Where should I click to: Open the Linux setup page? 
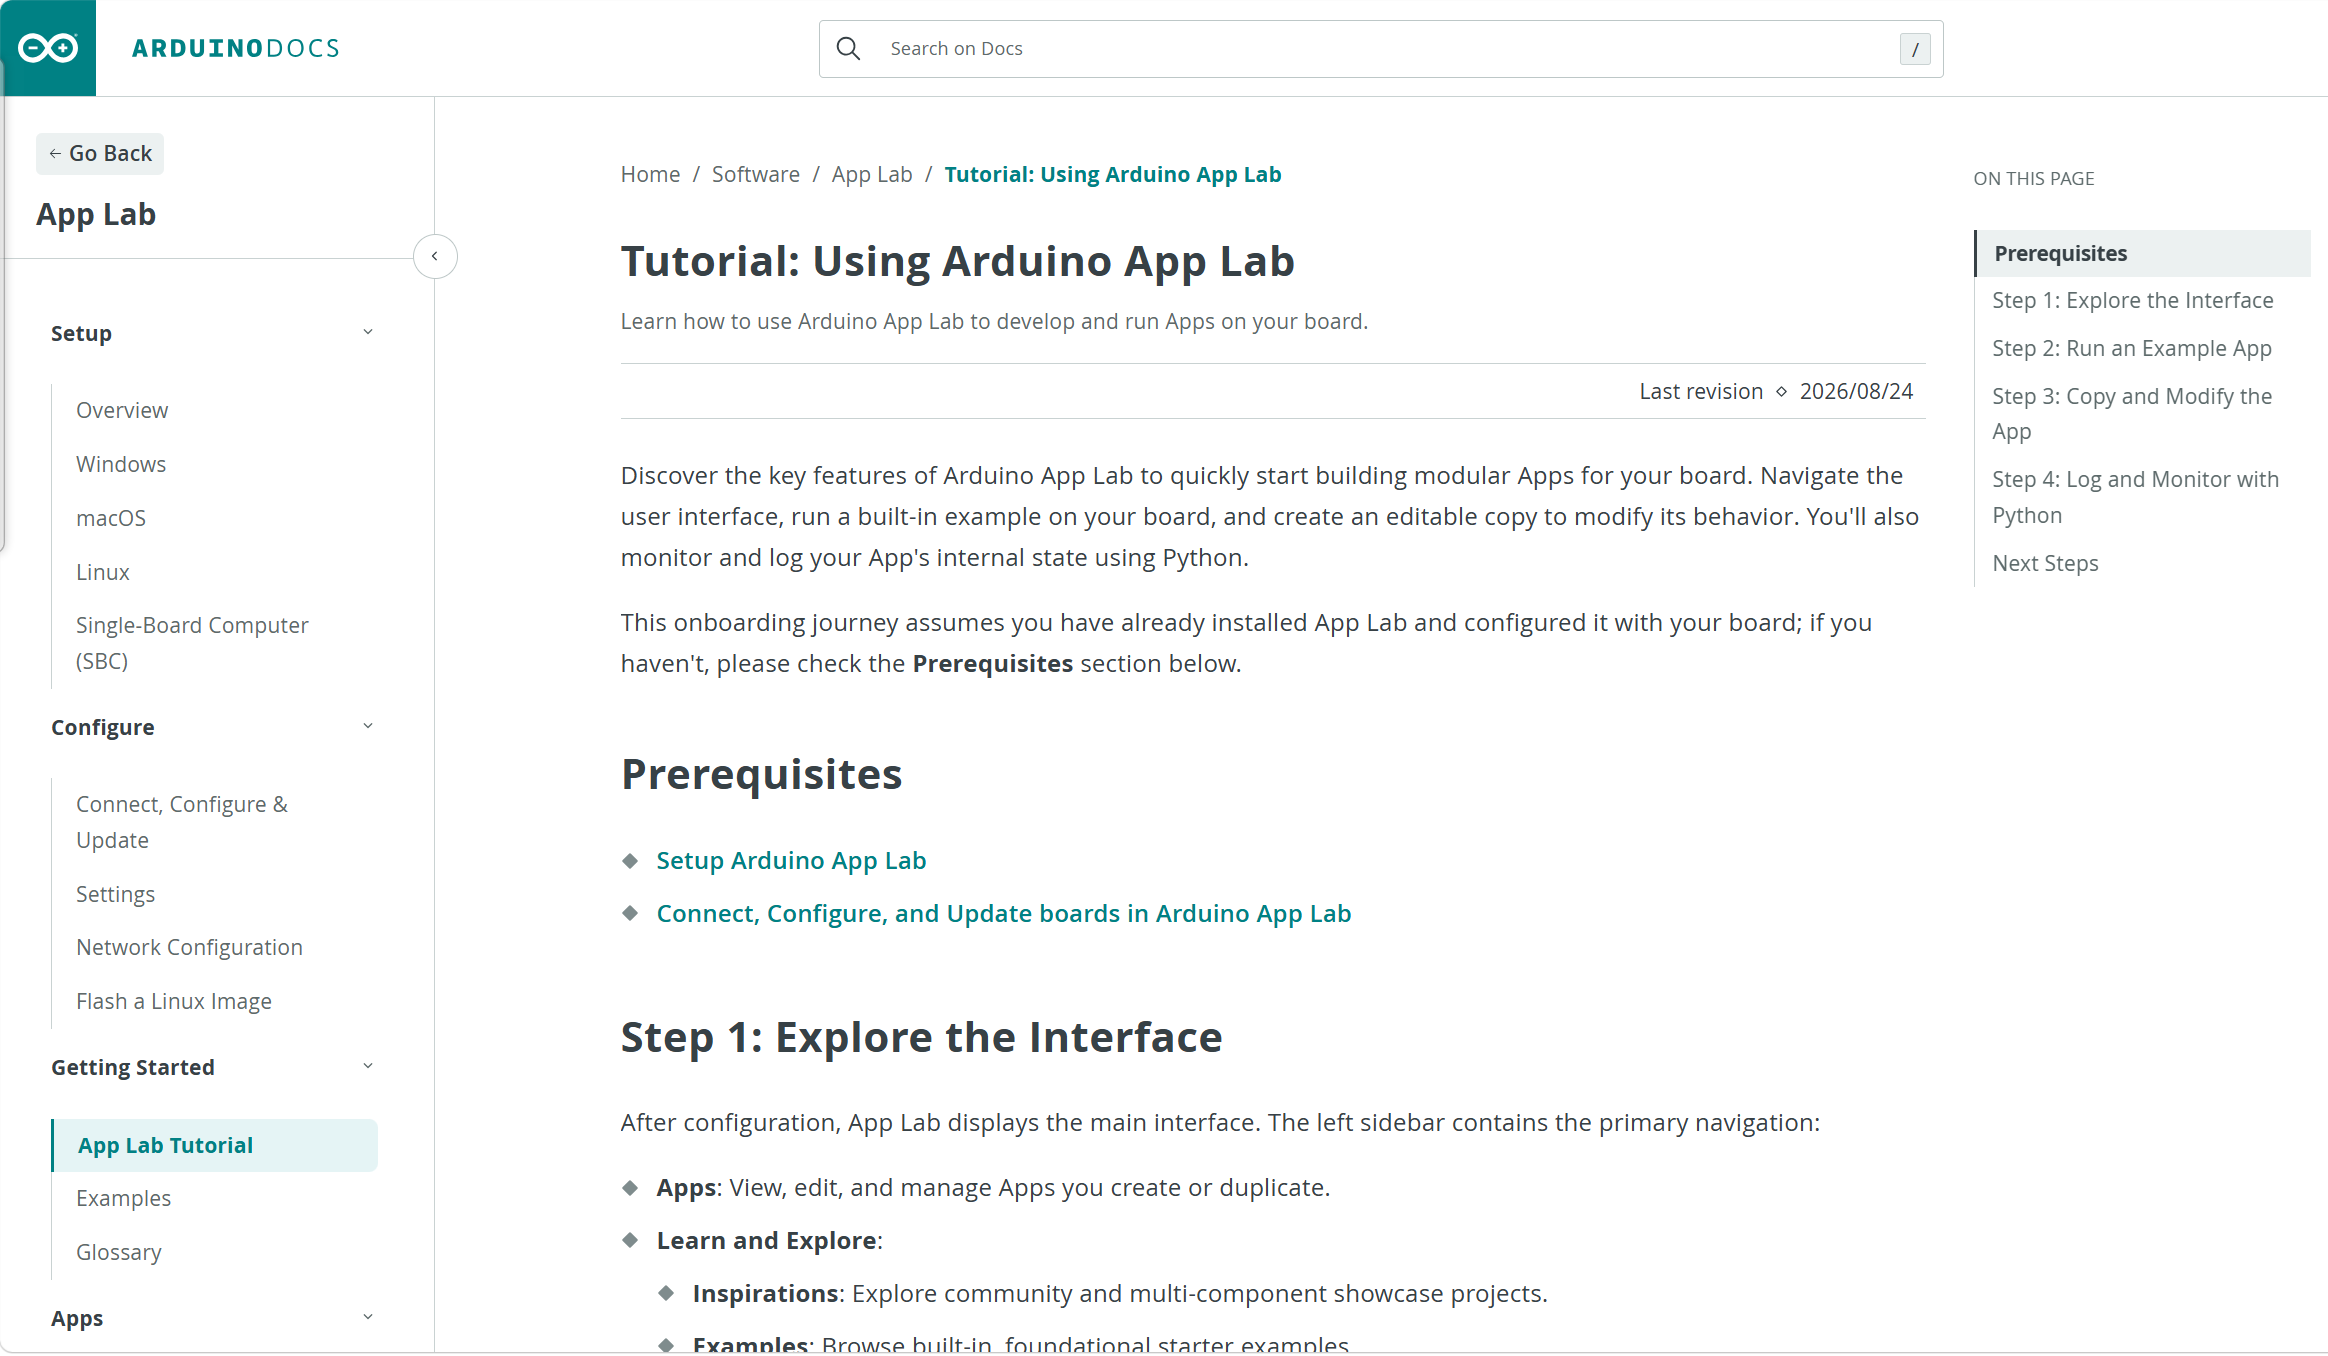point(103,573)
